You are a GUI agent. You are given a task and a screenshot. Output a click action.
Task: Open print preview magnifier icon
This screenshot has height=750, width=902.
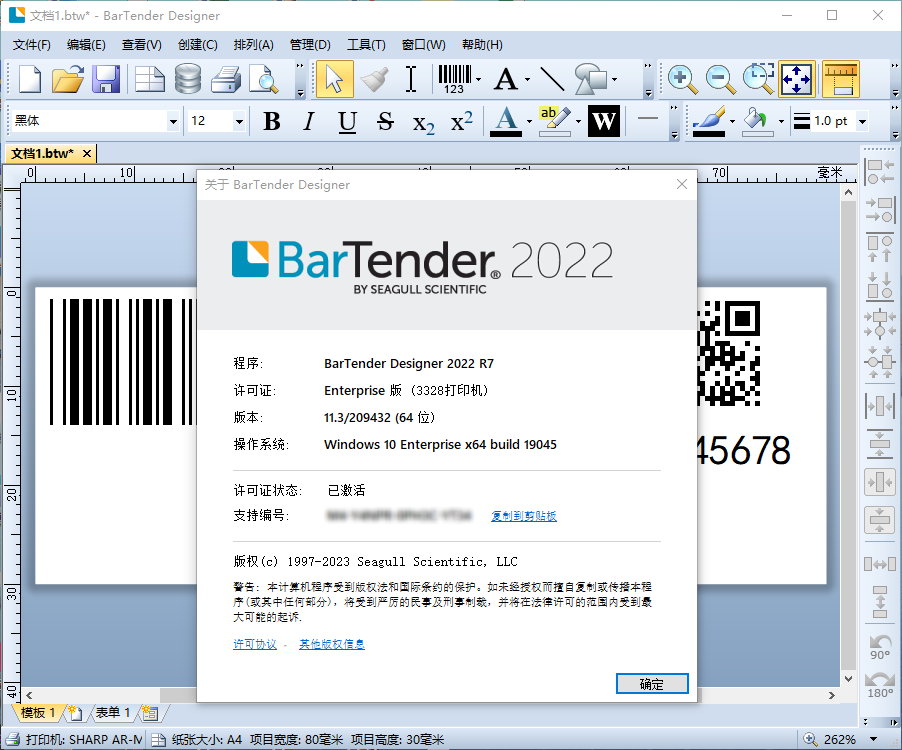(x=263, y=79)
